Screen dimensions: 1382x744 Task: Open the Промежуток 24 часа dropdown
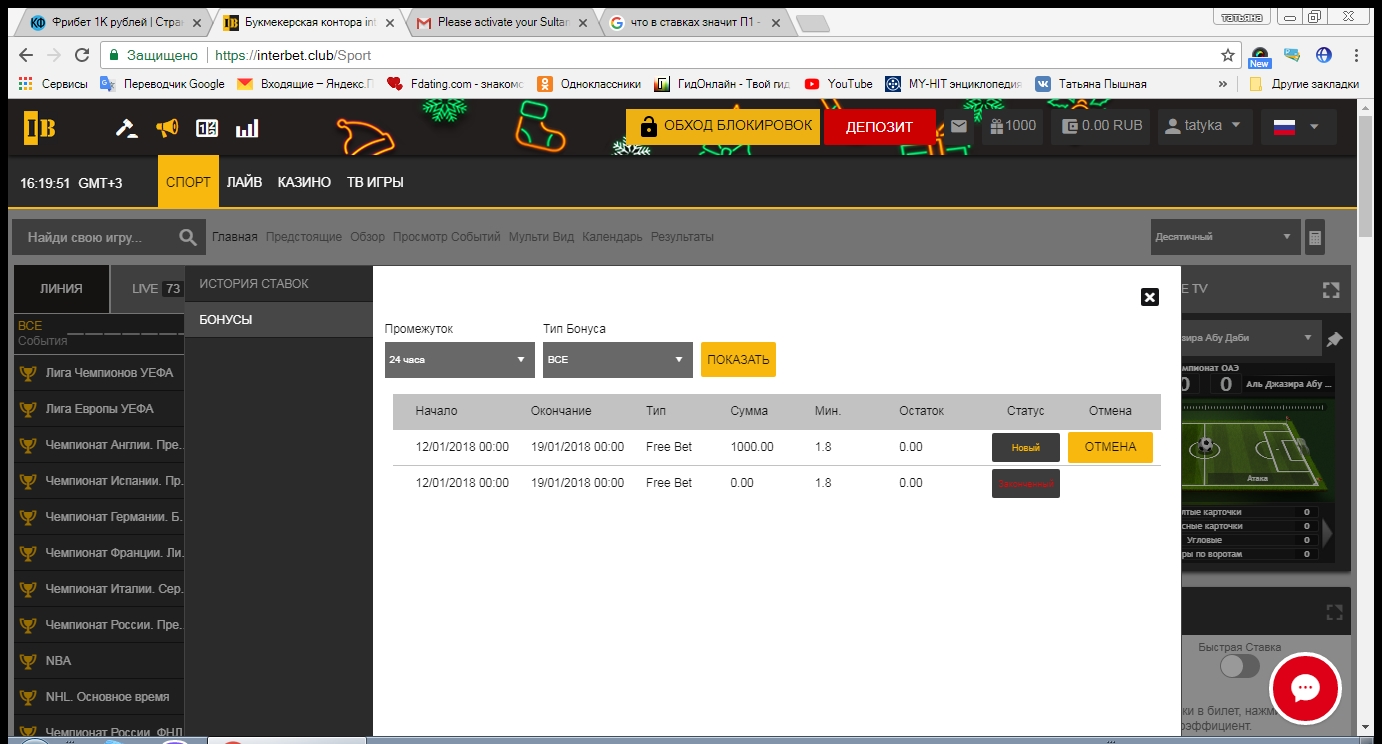point(459,360)
